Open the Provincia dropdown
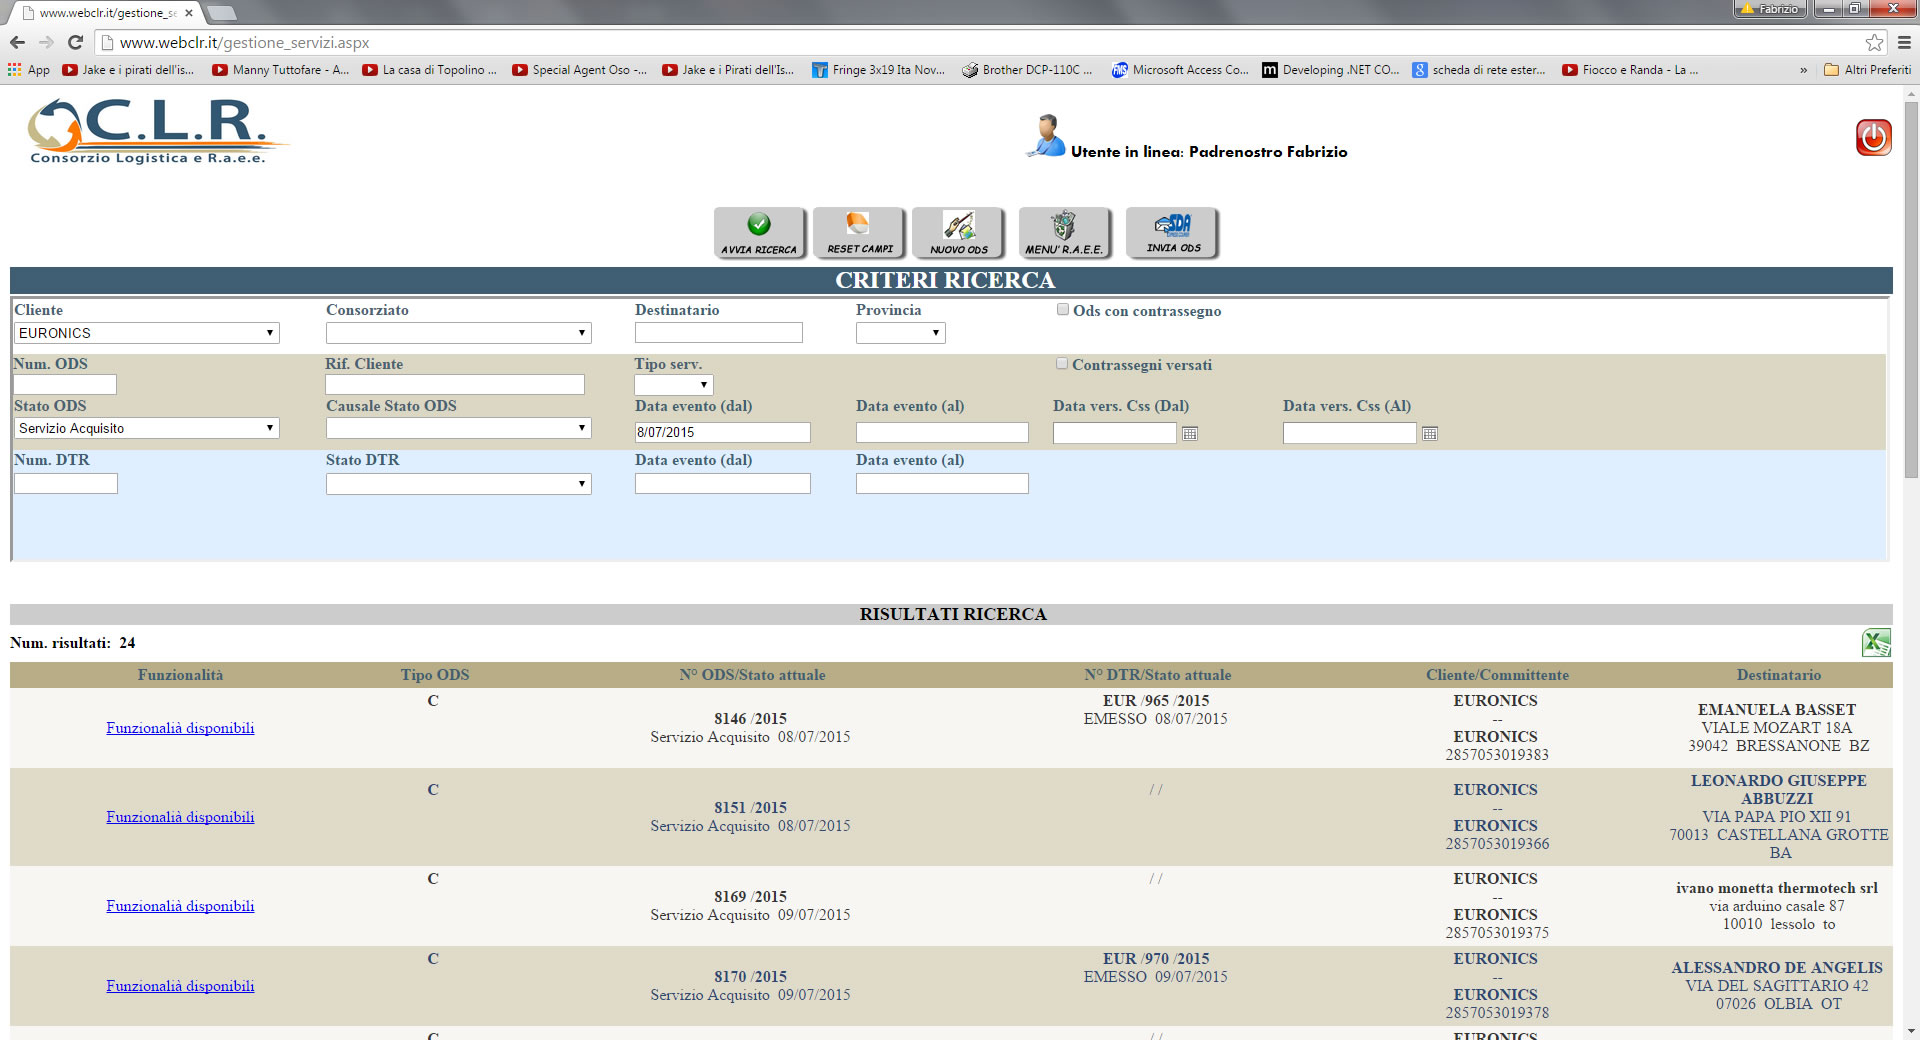 point(901,333)
